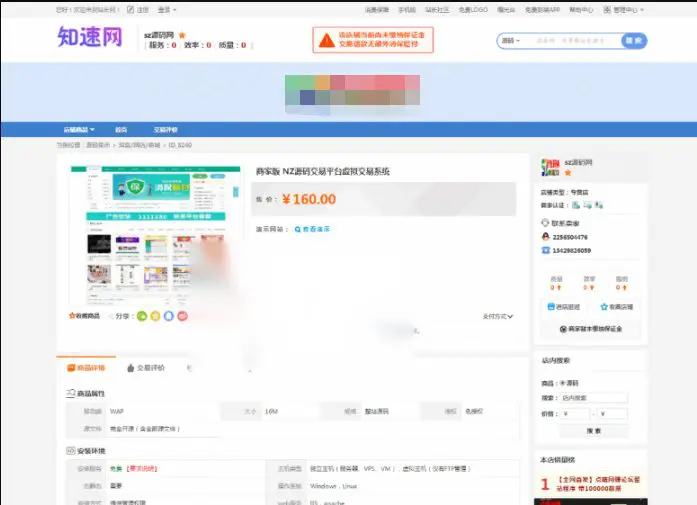
Task: Open the 交易评价 item in blue nav bar
Action: [x=165, y=129]
